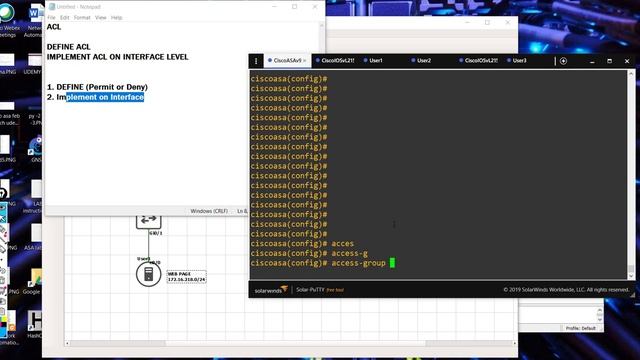
Task: Open the Solar-PuTTY three-dot menu
Action: pos(256,61)
